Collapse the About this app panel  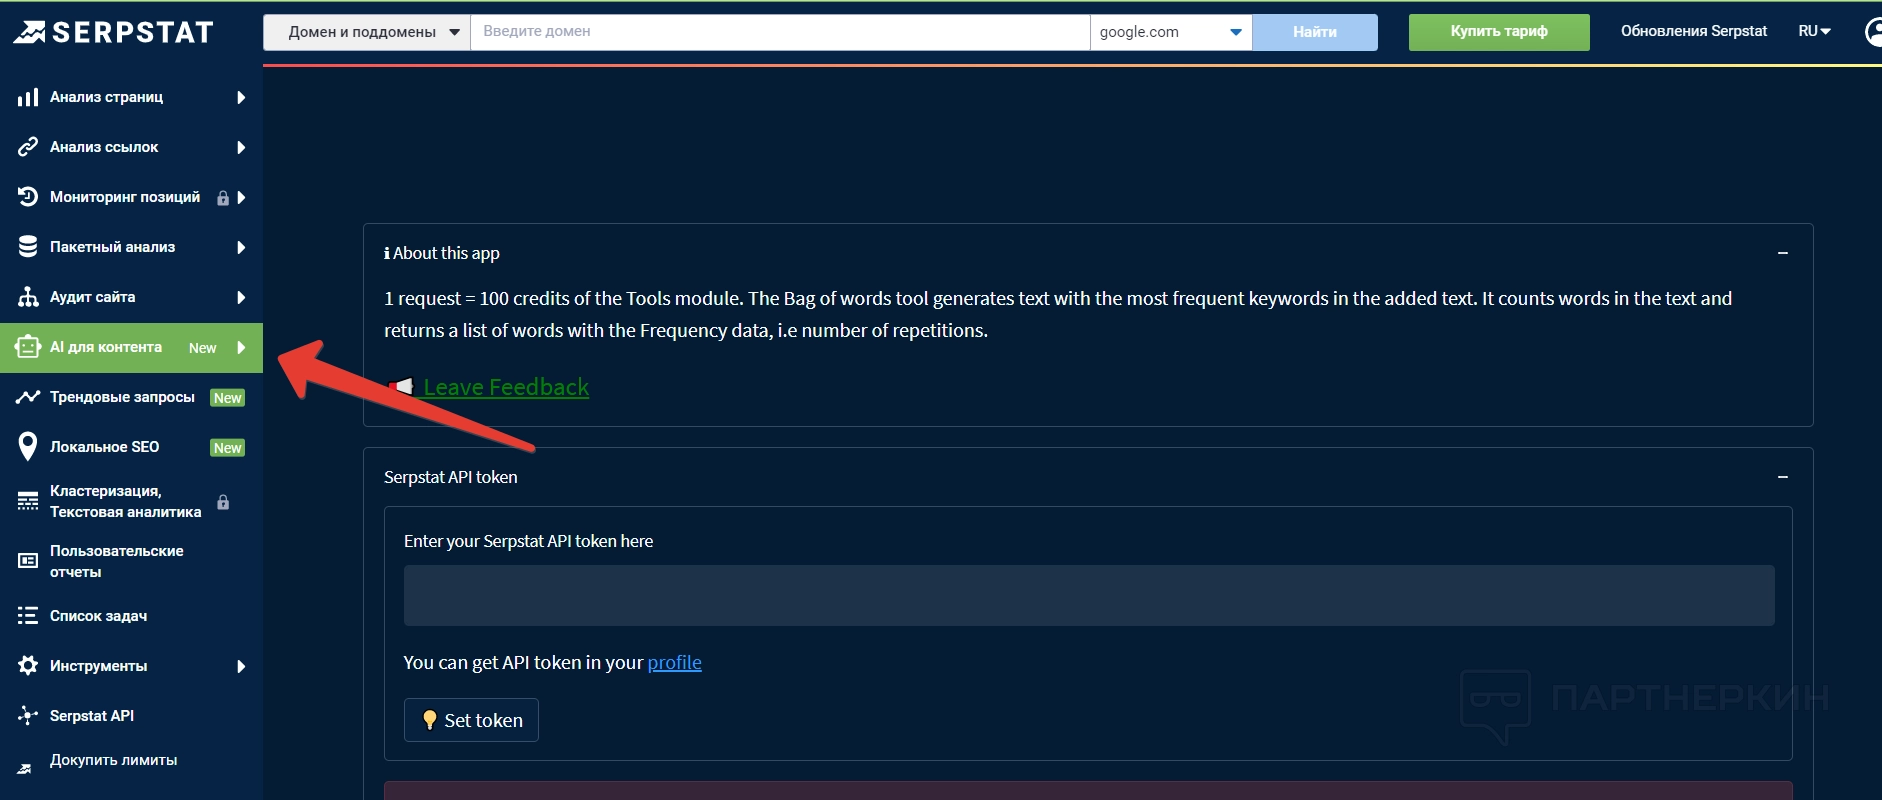(x=1782, y=253)
